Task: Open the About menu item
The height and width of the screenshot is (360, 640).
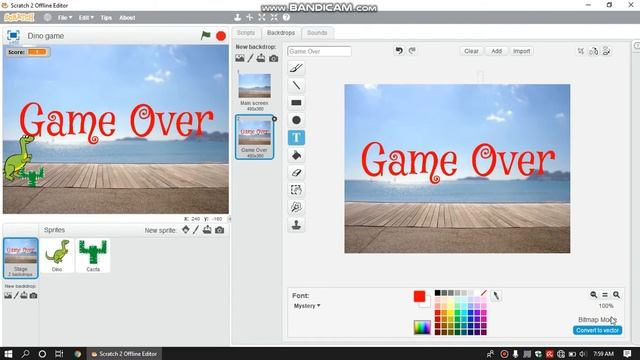Action: [127, 18]
